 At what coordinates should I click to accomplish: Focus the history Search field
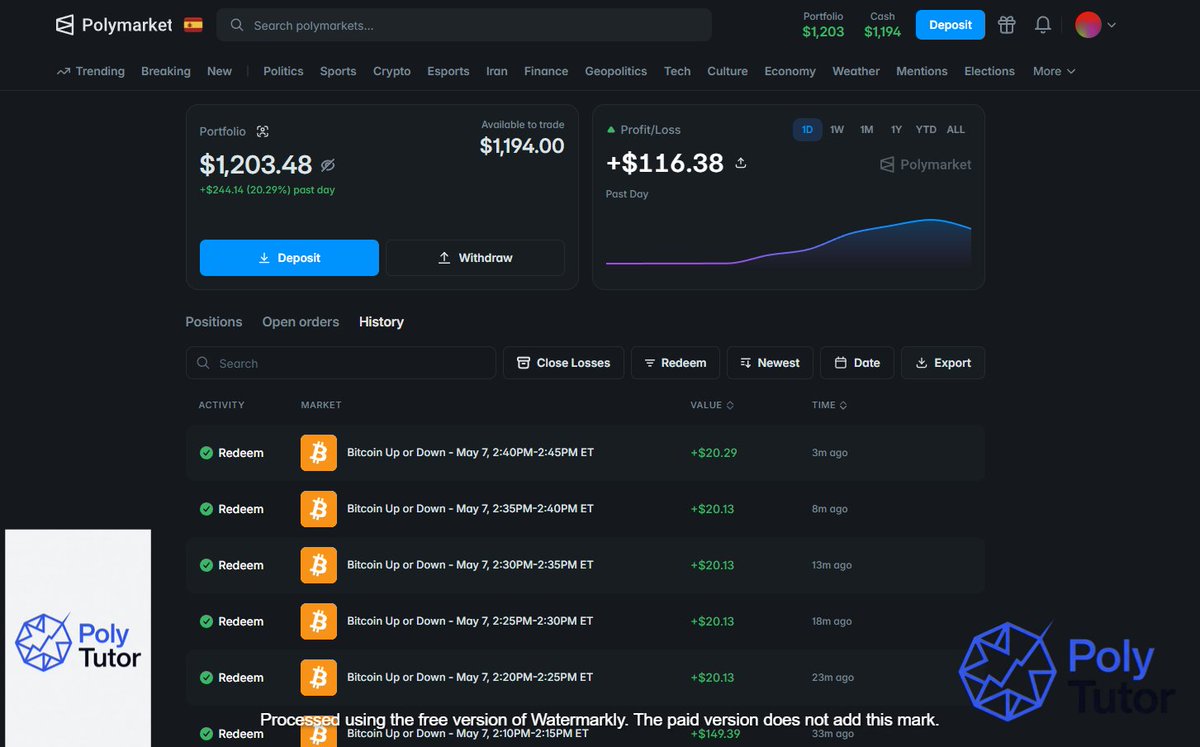(x=341, y=363)
